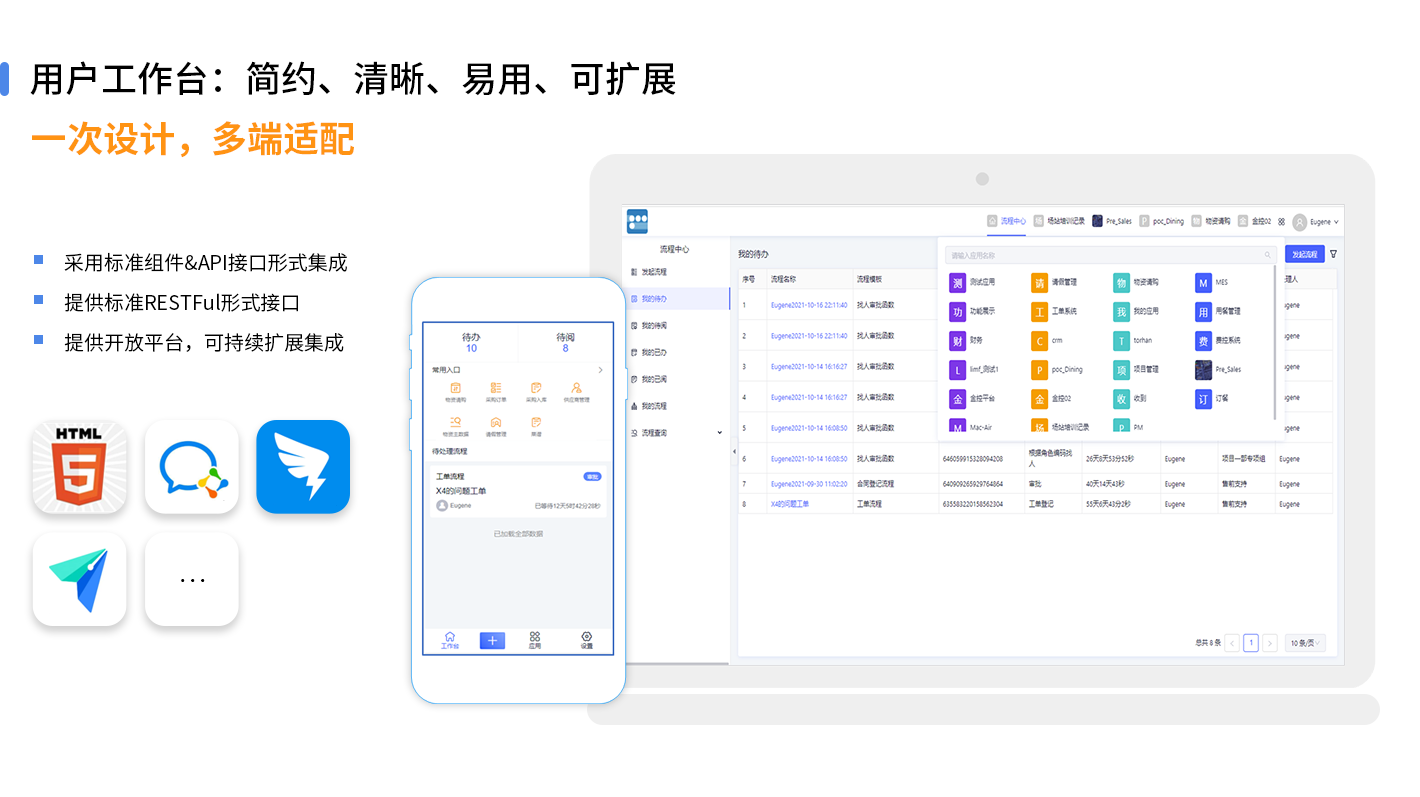
Task: Open the 功能展示 app tile
Action: tap(973, 312)
